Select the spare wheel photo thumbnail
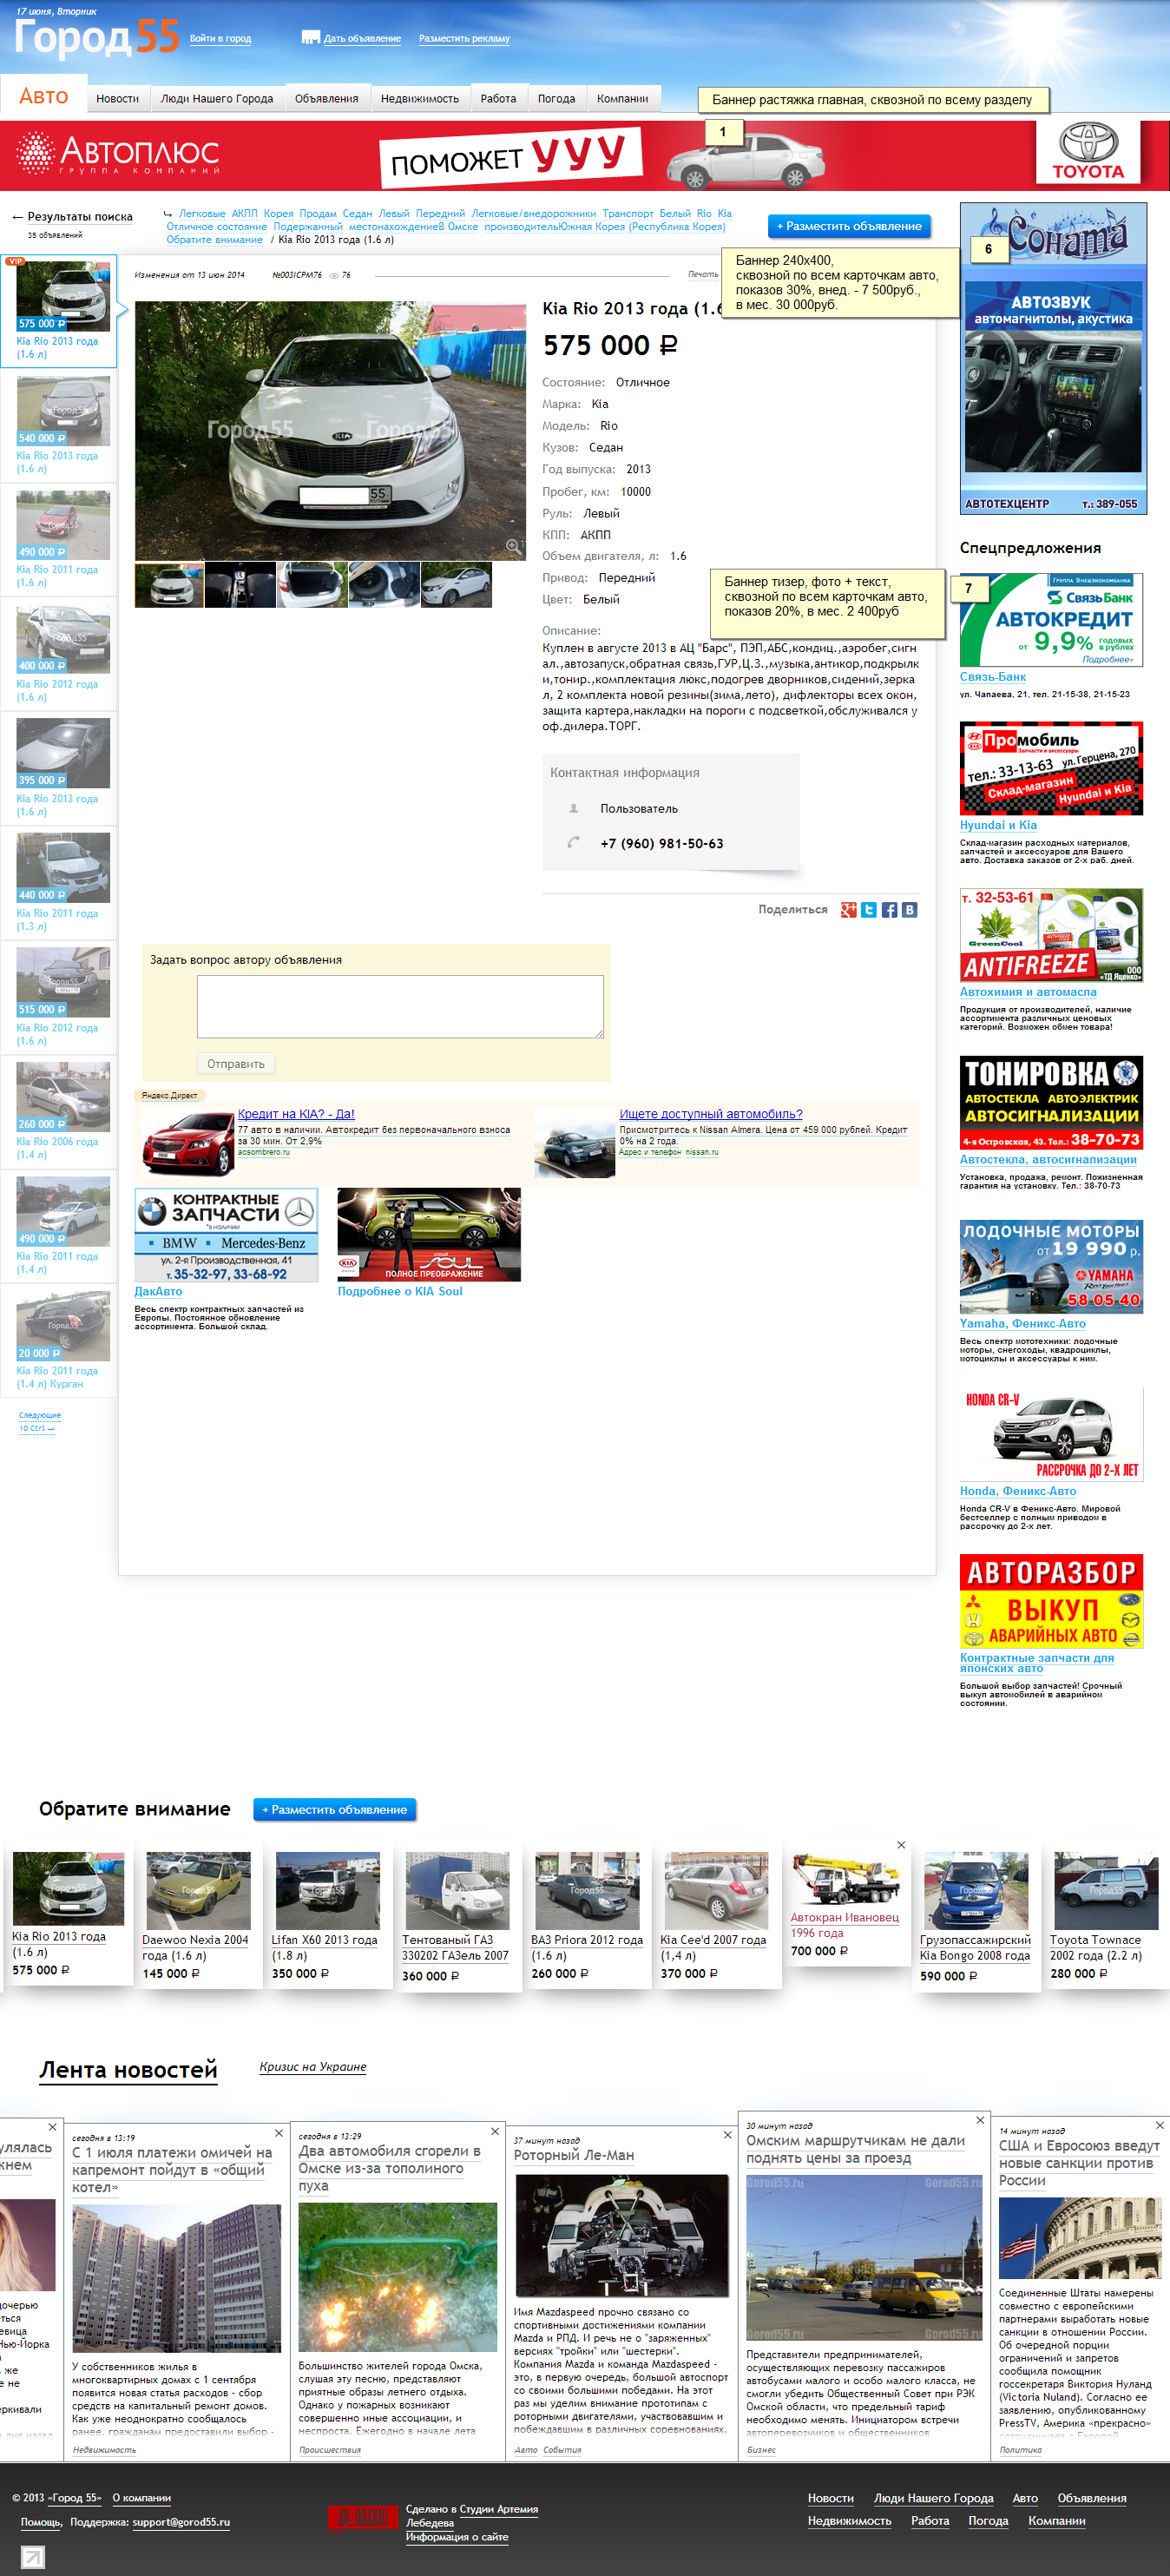 point(384,585)
